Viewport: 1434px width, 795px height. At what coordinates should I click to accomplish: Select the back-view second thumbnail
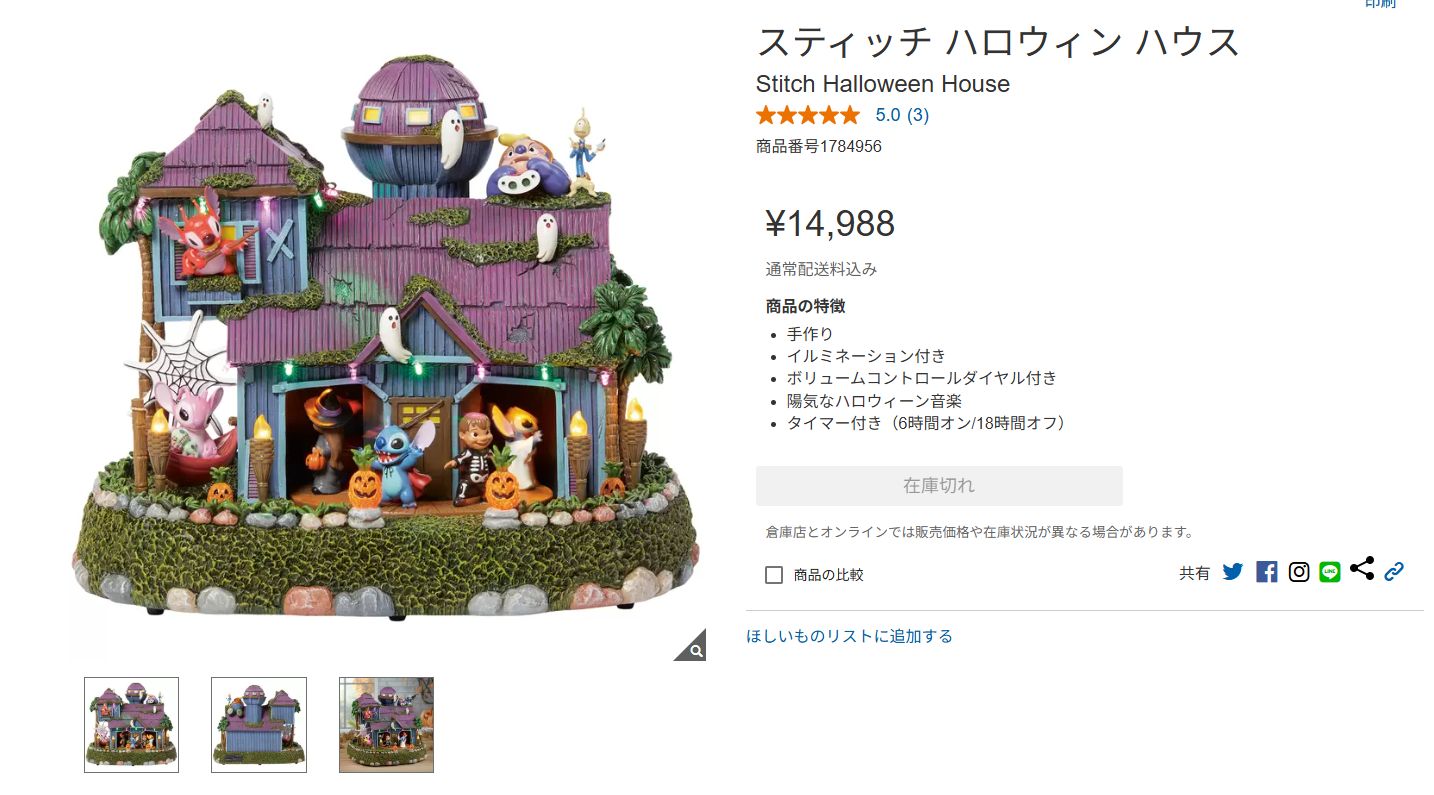click(259, 725)
